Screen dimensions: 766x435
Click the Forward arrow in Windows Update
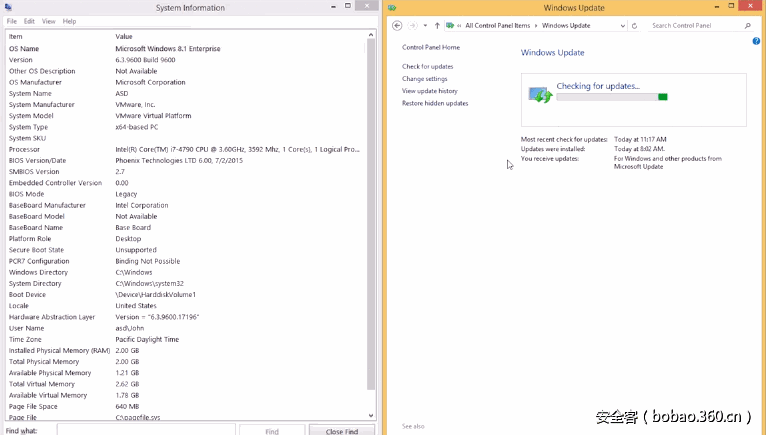413,25
